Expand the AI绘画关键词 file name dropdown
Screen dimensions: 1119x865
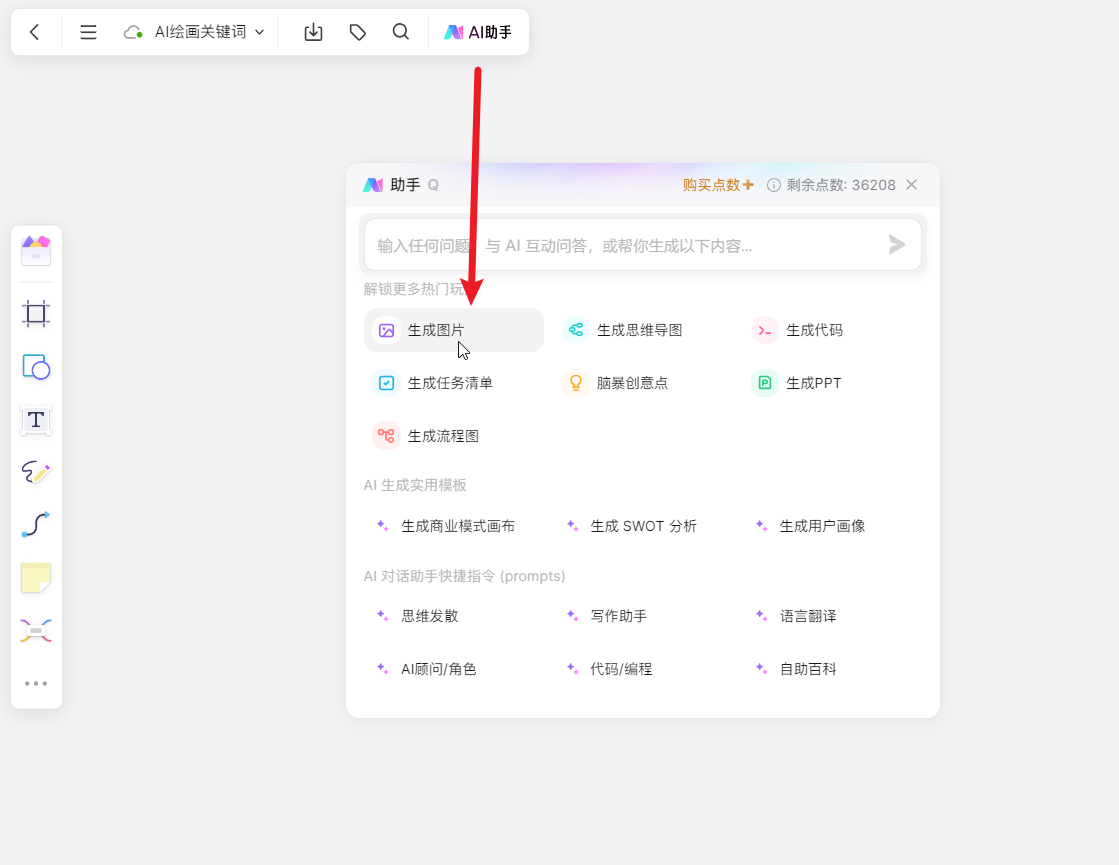click(260, 32)
